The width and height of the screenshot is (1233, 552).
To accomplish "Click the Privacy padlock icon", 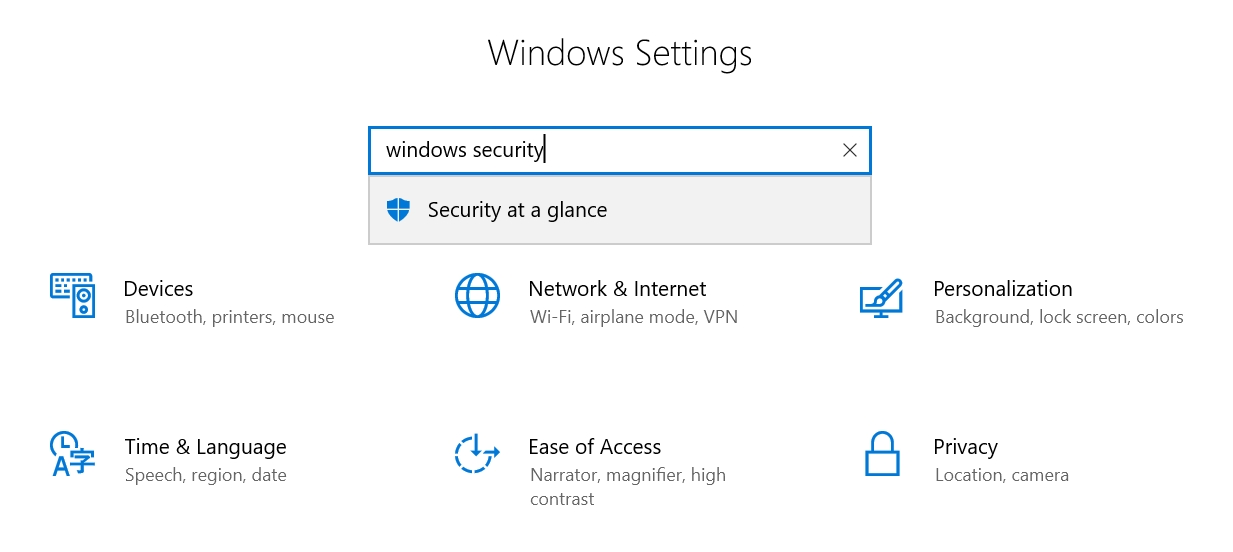I will click(x=881, y=454).
